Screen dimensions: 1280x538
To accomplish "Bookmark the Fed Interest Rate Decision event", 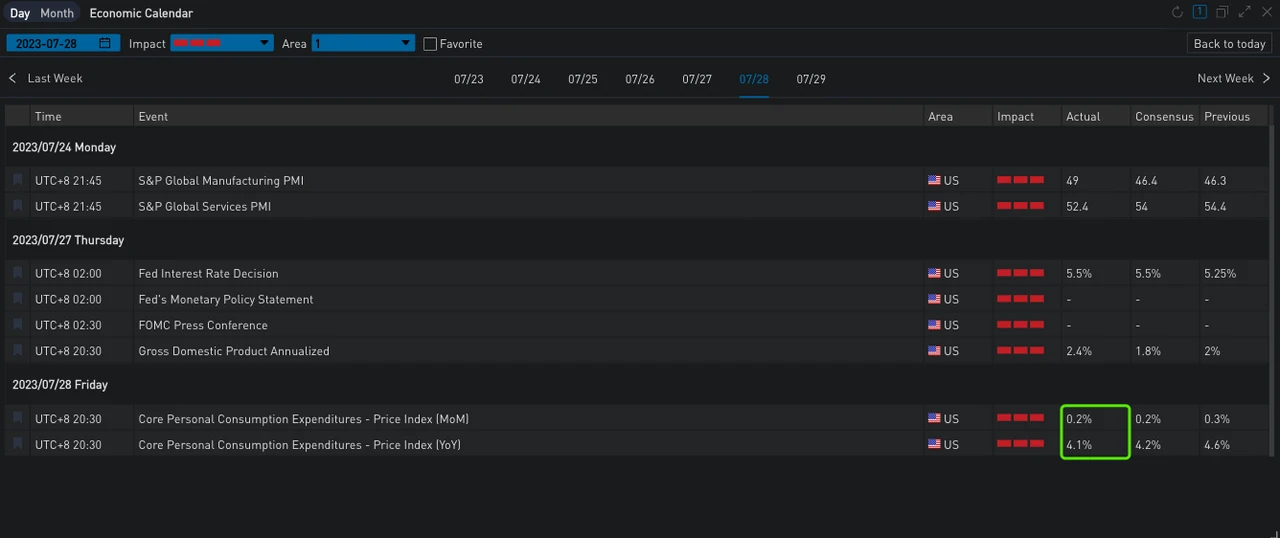I will click(17, 273).
